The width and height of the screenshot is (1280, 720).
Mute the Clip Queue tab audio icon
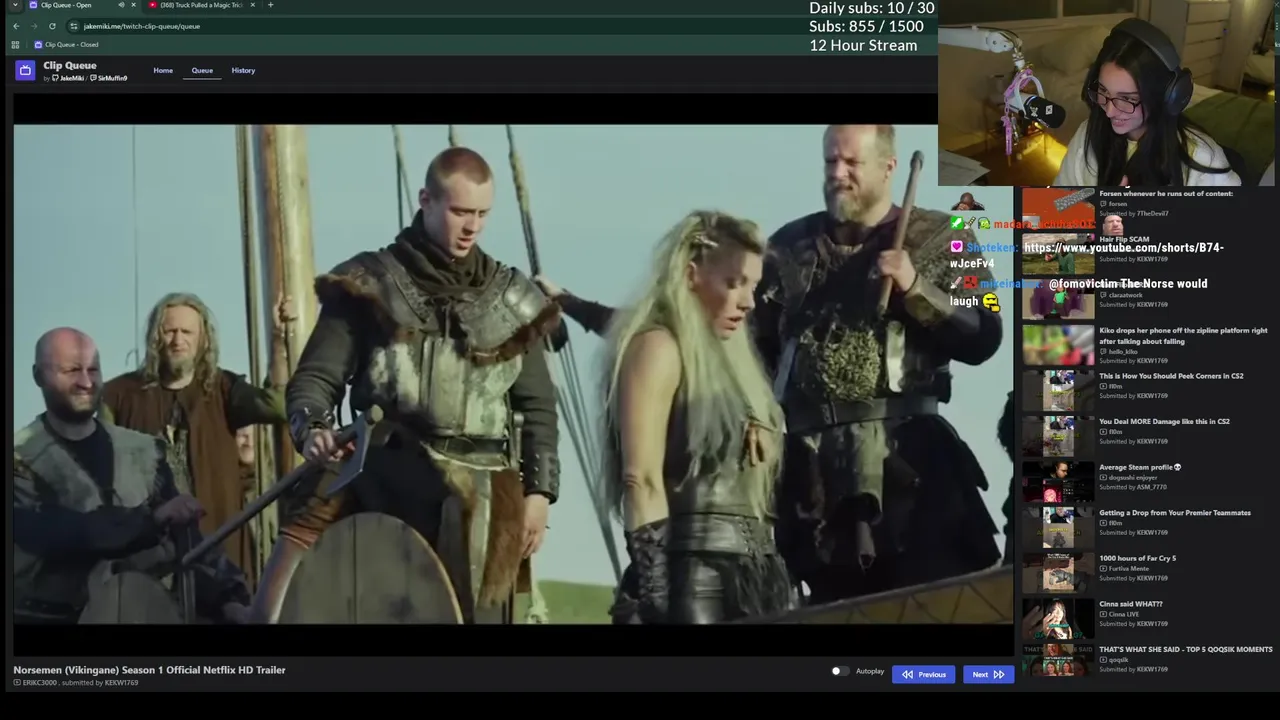tap(121, 5)
